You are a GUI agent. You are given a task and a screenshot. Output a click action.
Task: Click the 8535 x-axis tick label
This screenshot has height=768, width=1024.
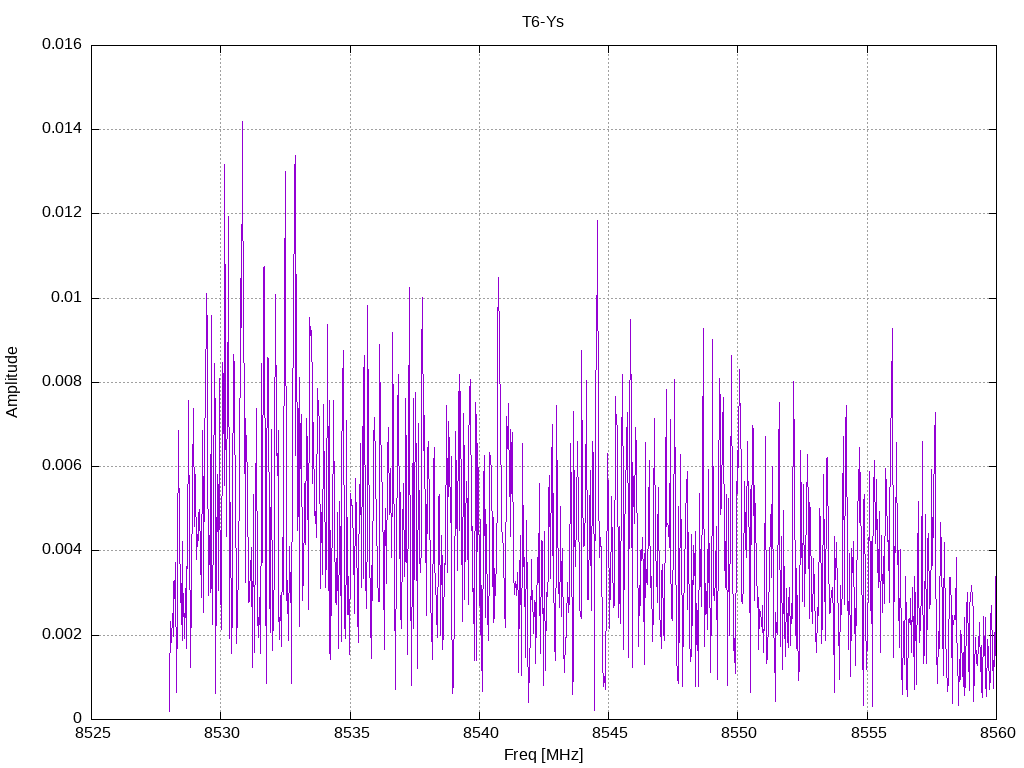click(351, 733)
